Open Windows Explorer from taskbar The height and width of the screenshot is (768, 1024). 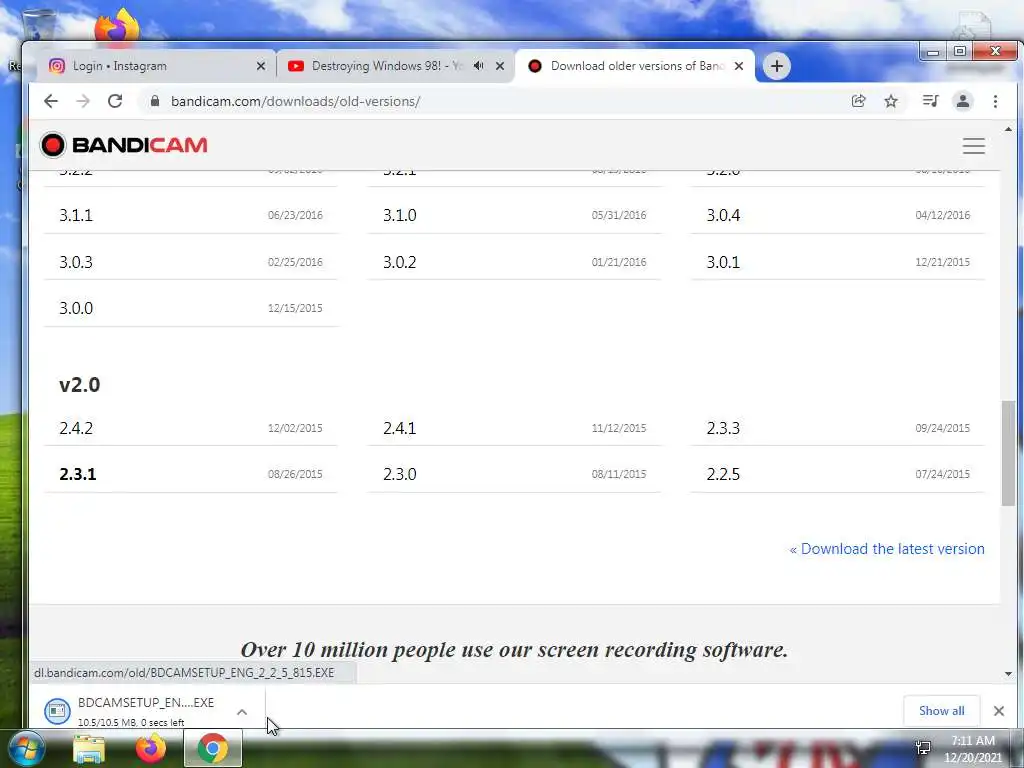[89, 749]
